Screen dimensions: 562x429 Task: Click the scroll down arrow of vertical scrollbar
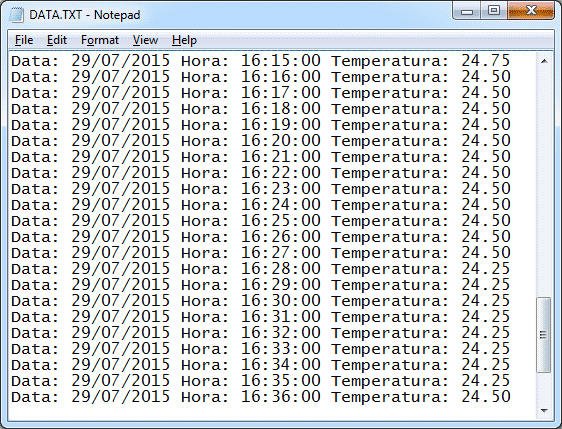(544, 410)
